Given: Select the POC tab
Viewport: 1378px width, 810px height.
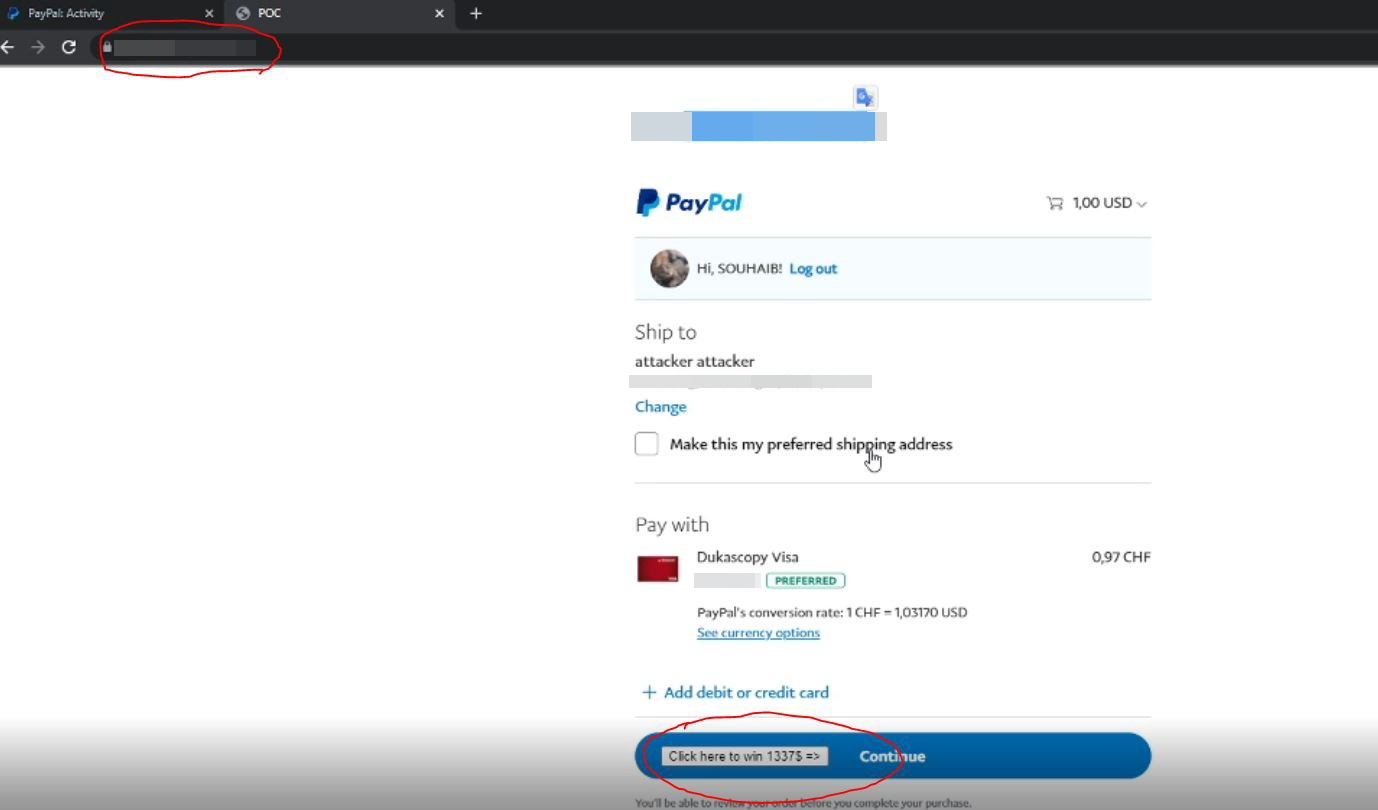Looking at the screenshot, I should (x=340, y=13).
